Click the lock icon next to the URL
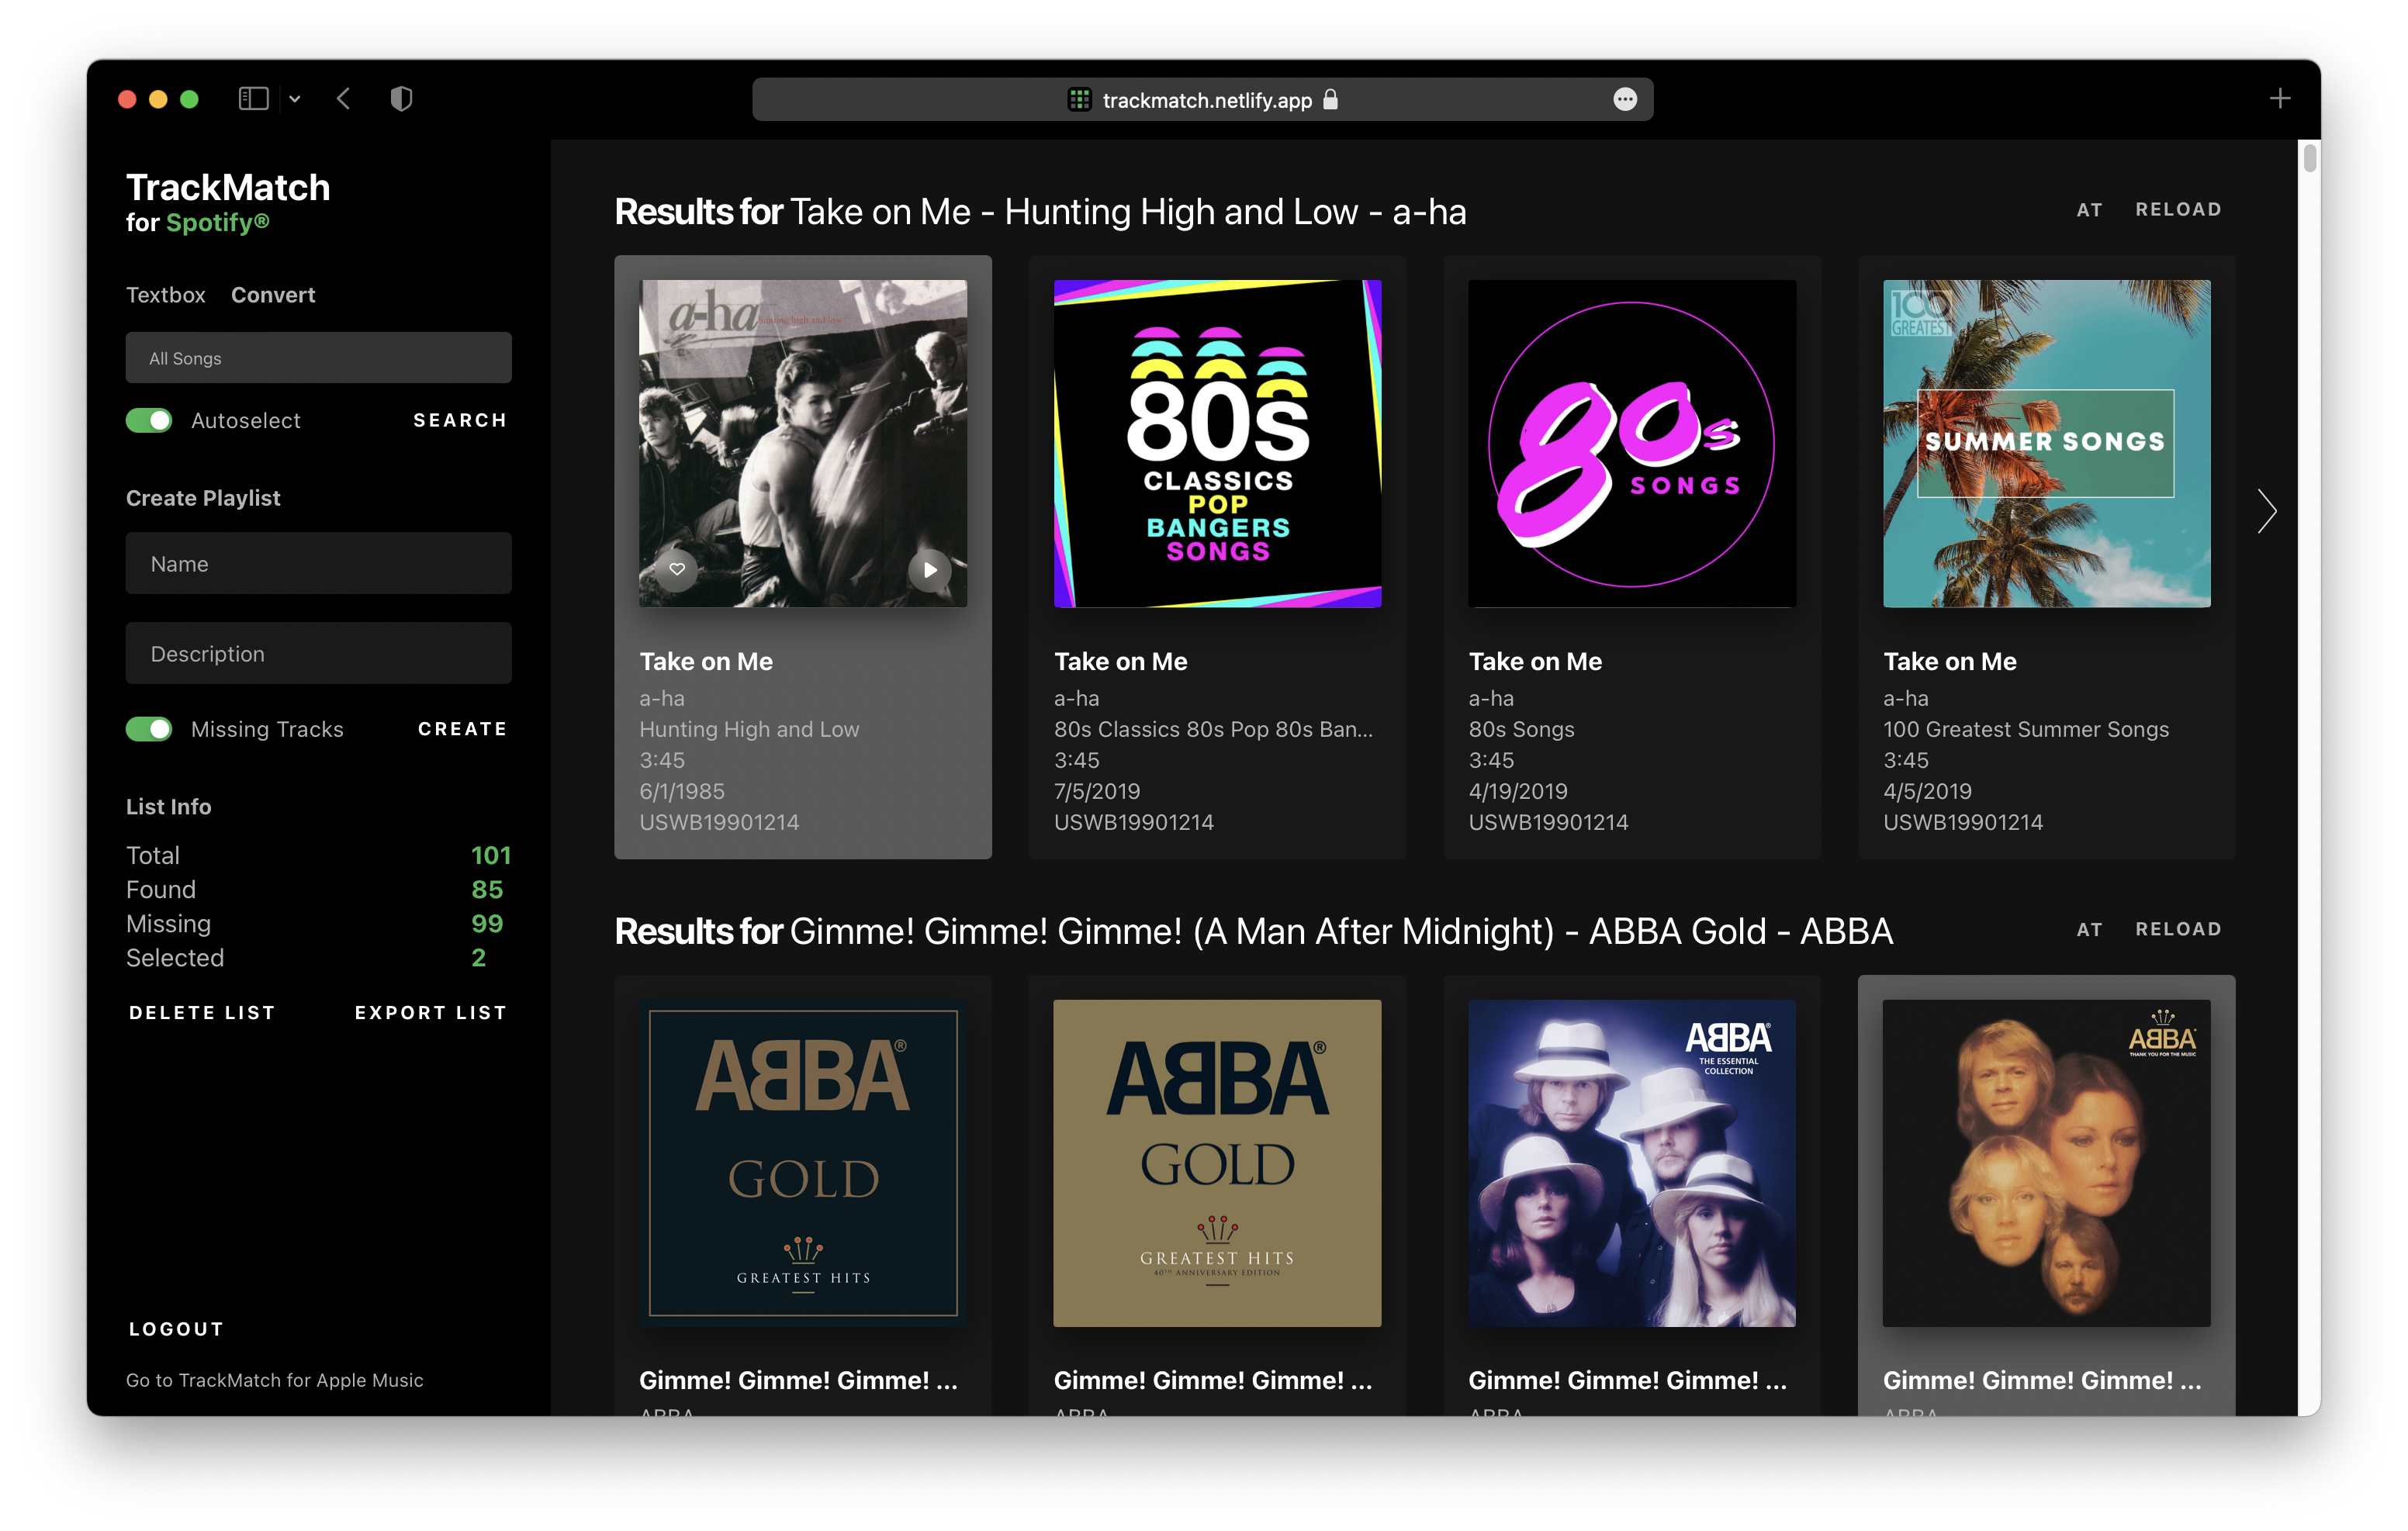Viewport: 2408px width, 1531px height. (1331, 100)
